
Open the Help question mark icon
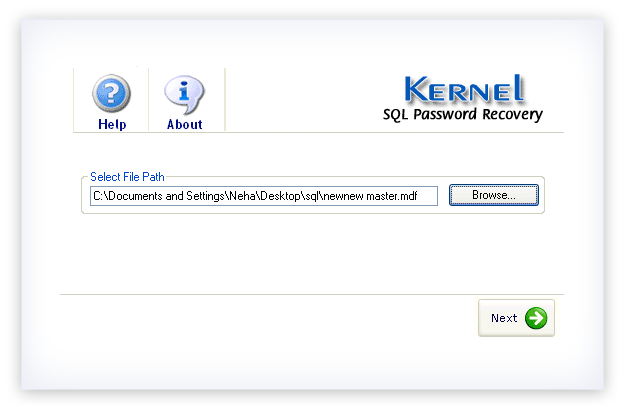(x=111, y=93)
